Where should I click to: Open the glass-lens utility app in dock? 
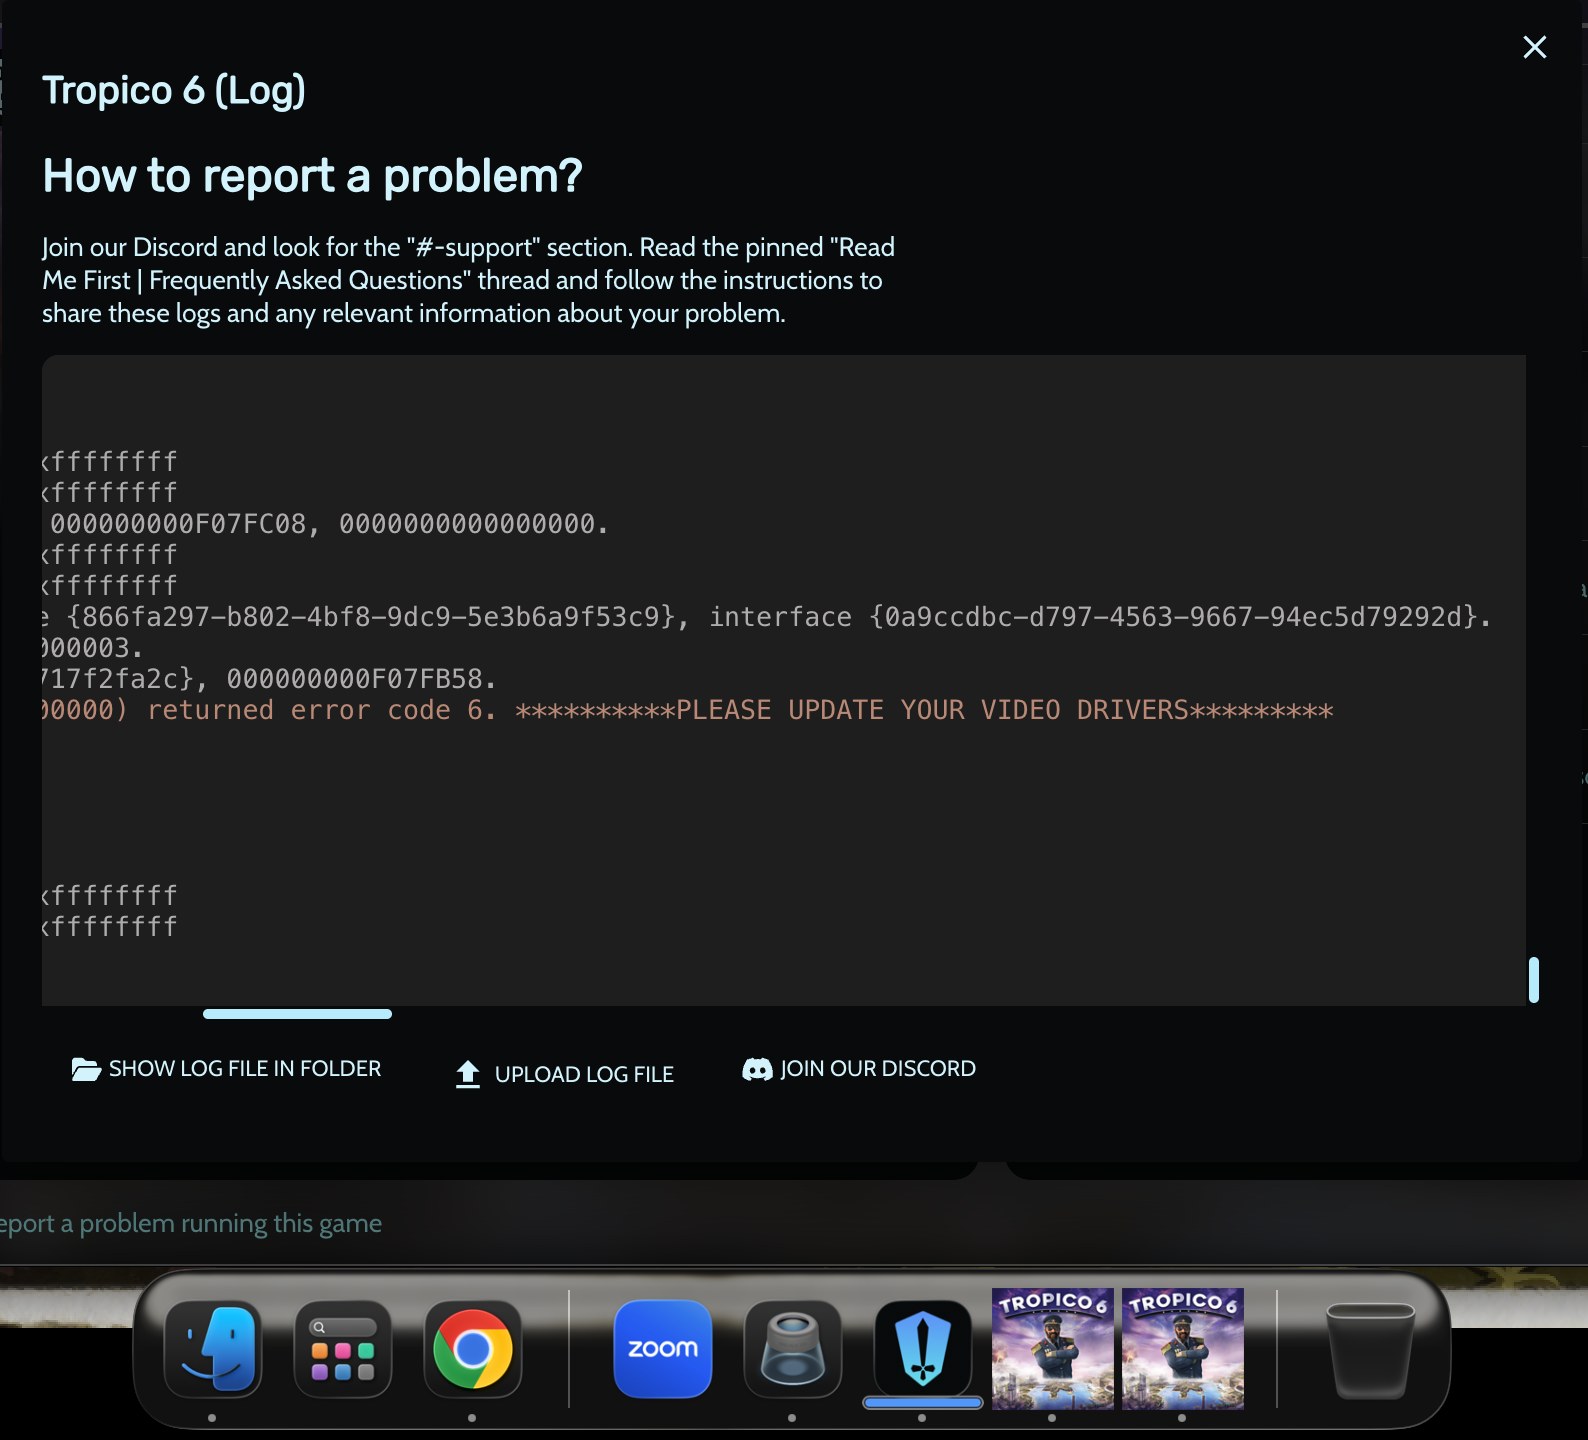[793, 1349]
